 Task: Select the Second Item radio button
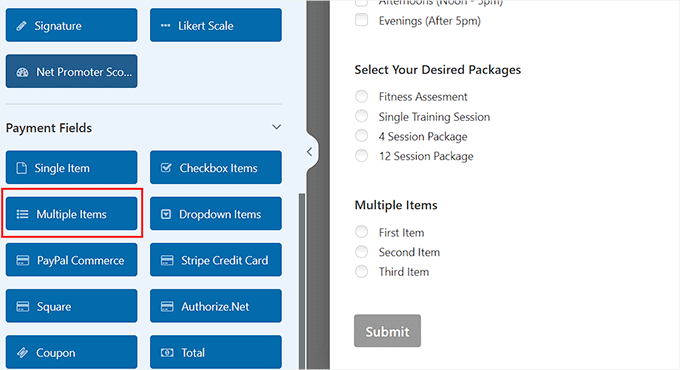(361, 252)
